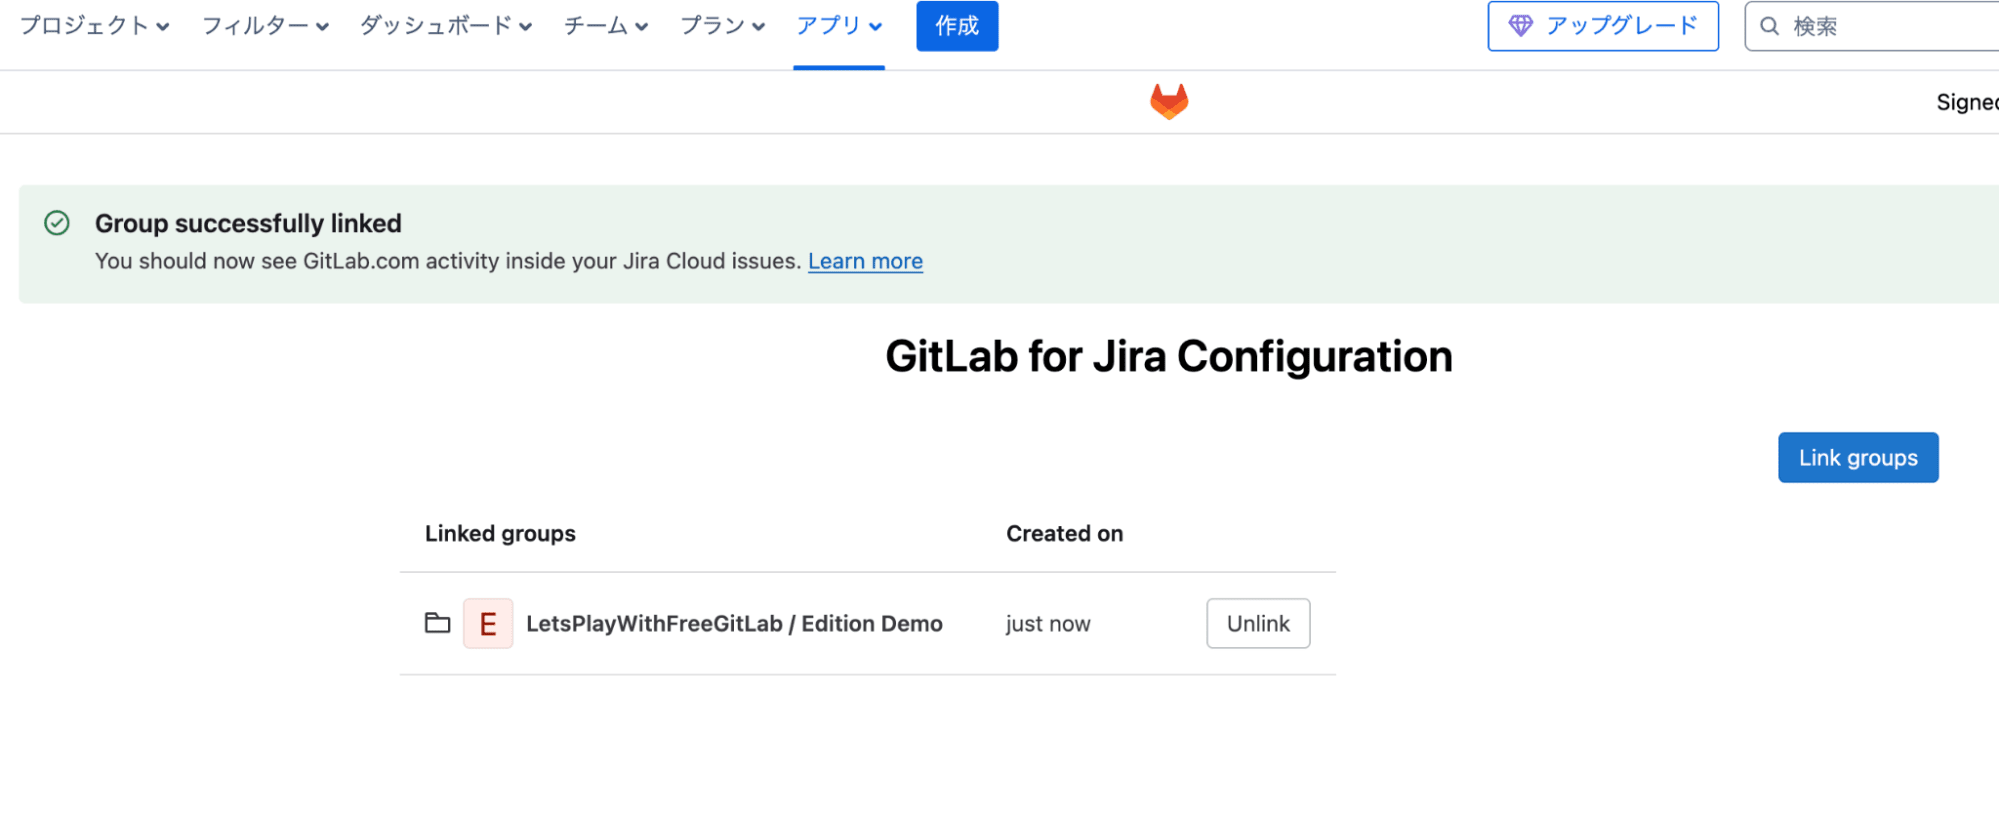This screenshot has width=1999, height=823.
Task: Open the Learn more link
Action: click(865, 261)
